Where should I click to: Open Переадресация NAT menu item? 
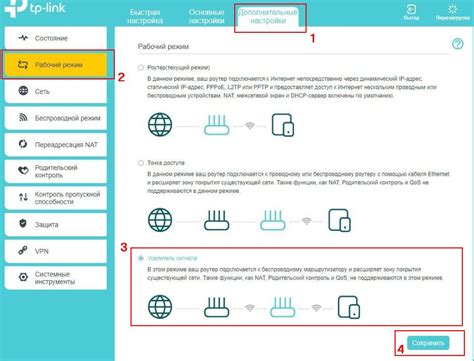coord(56,145)
